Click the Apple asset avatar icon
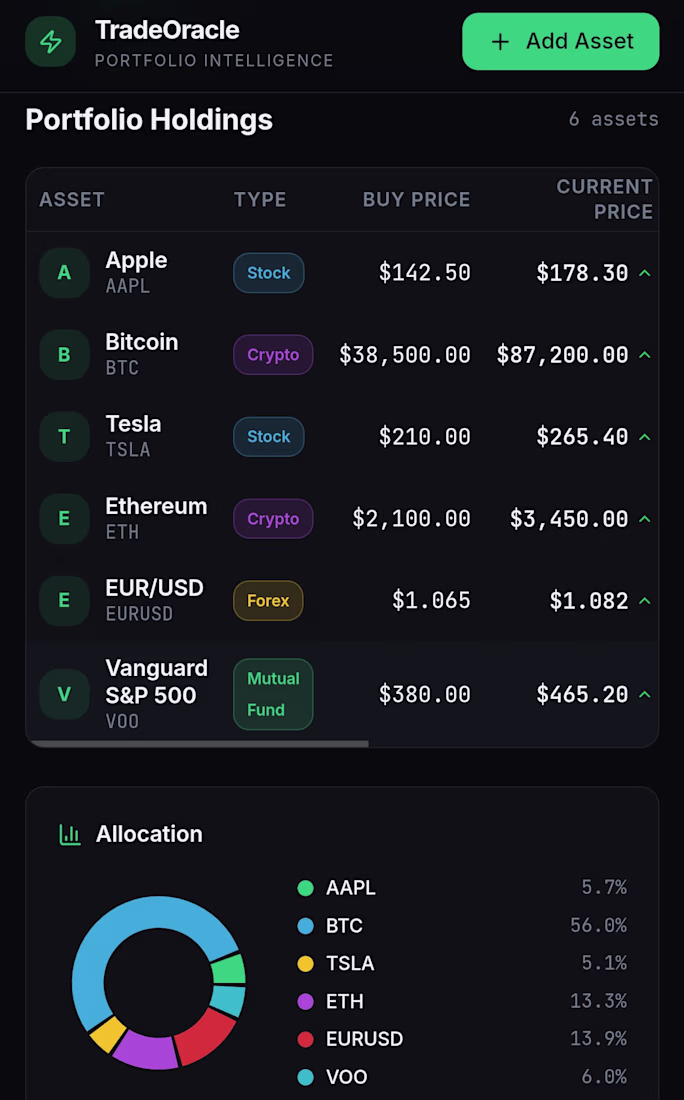684x1100 pixels. 64,273
